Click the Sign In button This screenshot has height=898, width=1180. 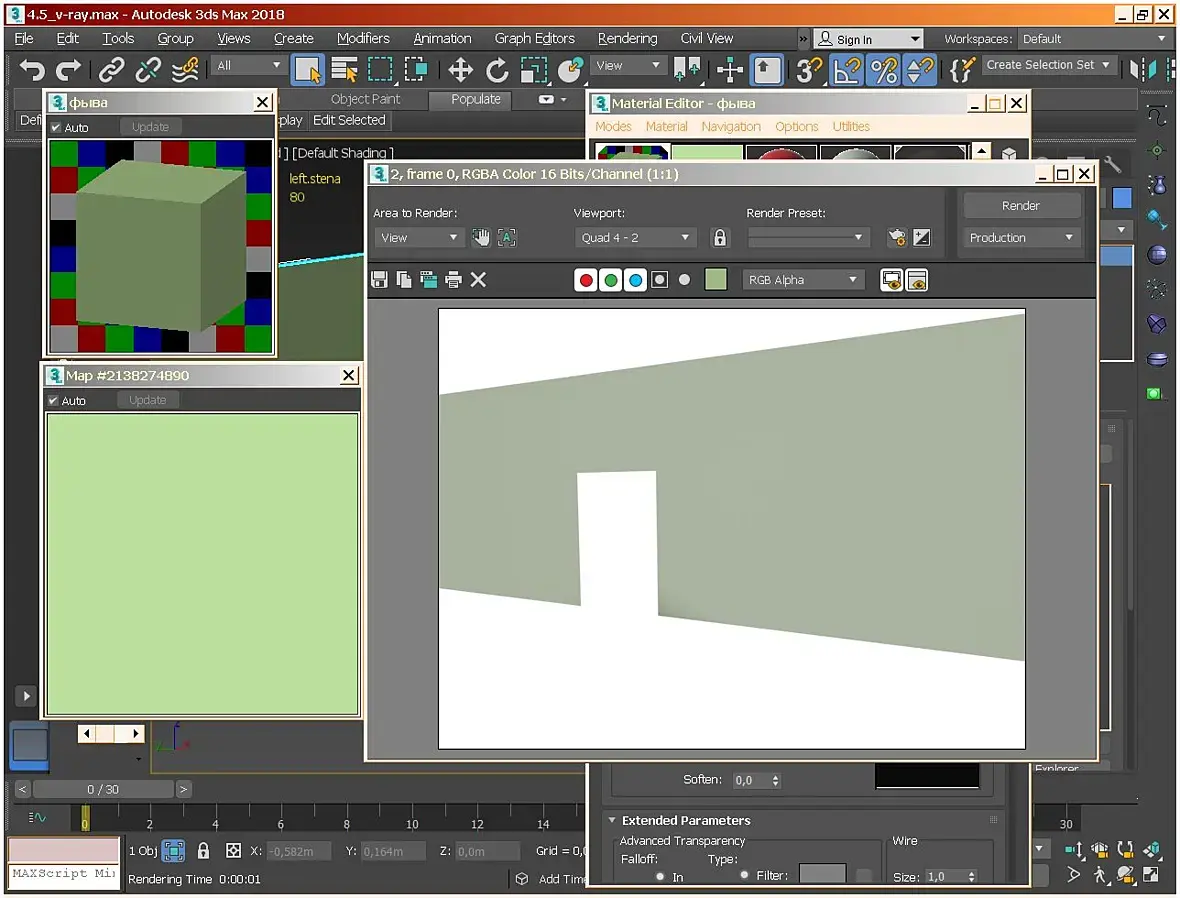click(869, 39)
